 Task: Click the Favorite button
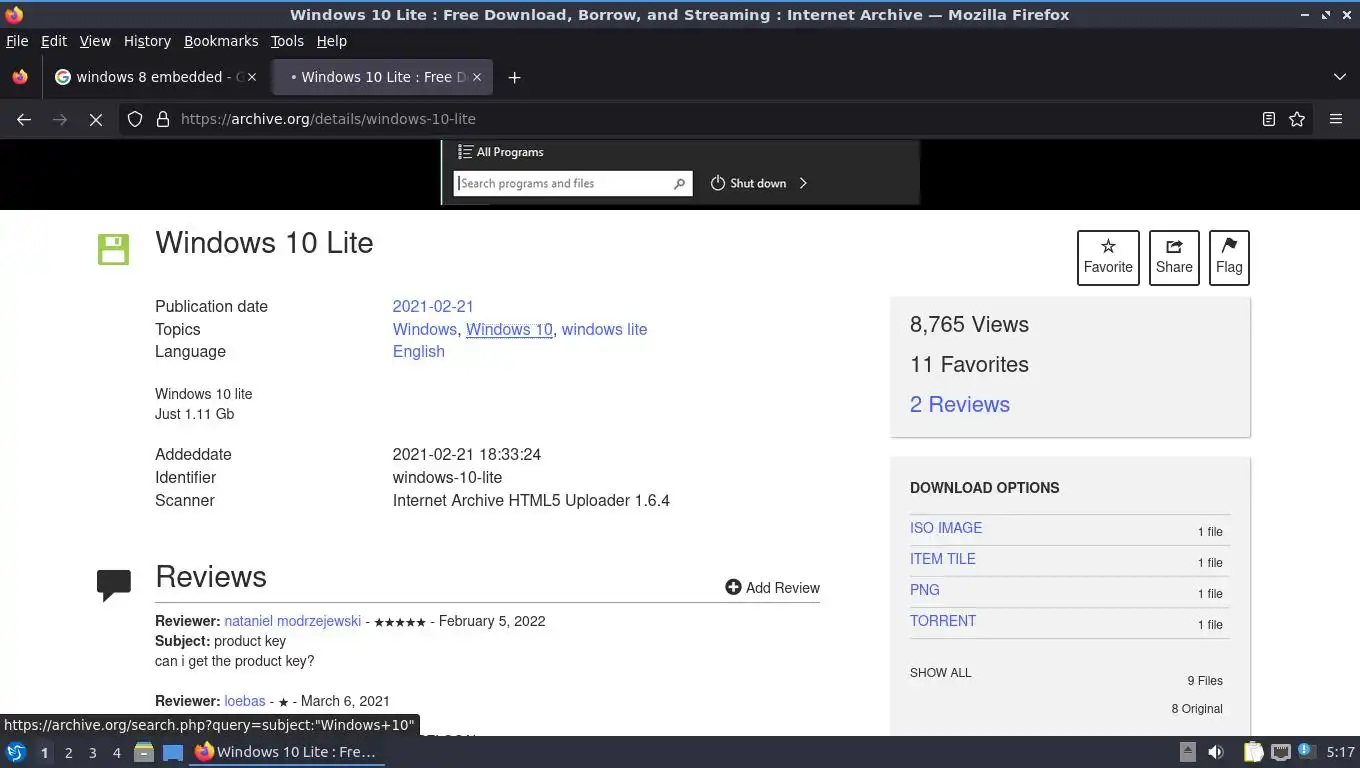[x=1108, y=258]
